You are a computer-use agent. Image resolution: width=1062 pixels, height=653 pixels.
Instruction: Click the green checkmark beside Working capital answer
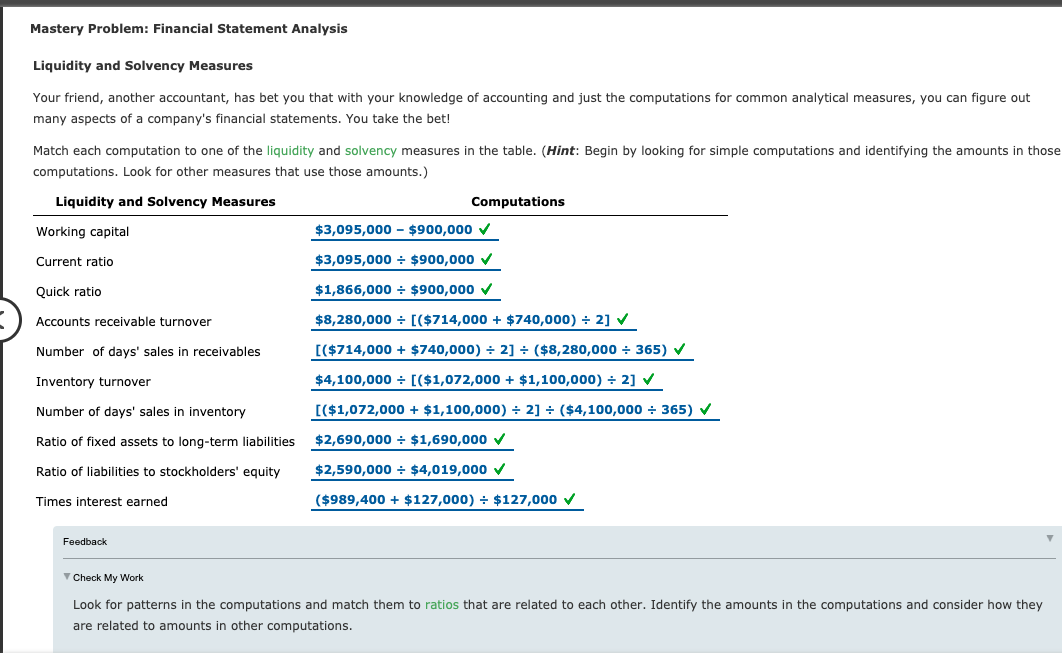point(486,228)
